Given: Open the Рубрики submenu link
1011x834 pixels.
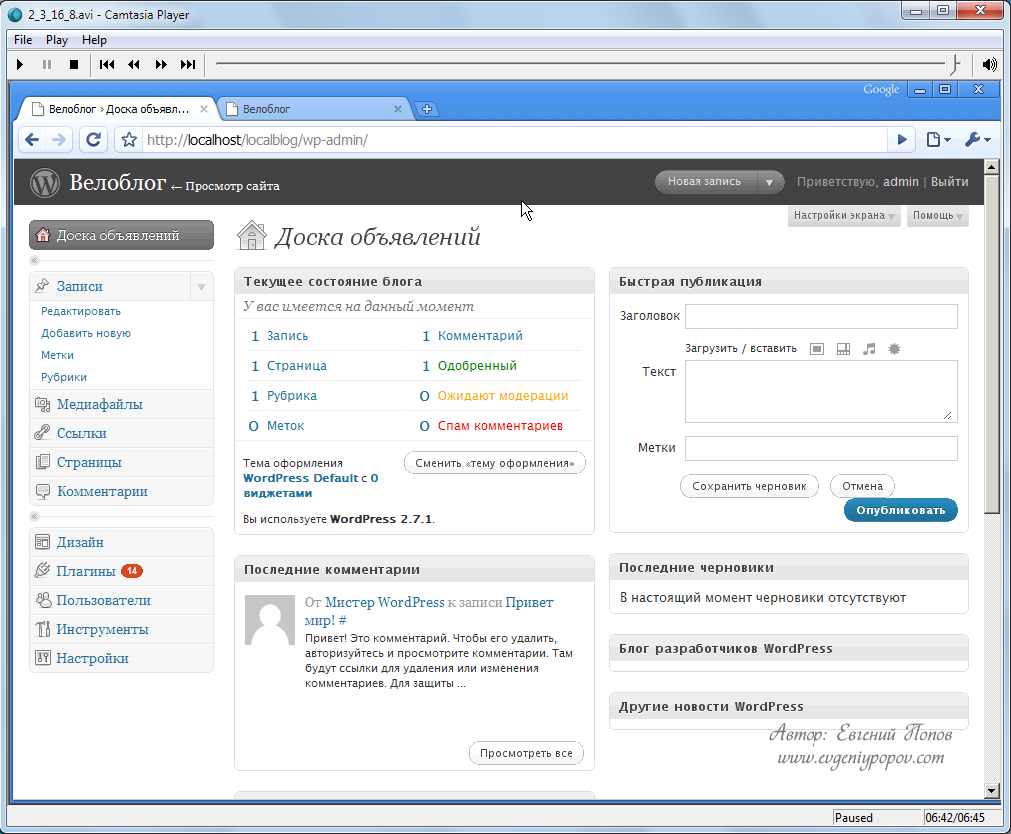Looking at the screenshot, I should tap(64, 377).
